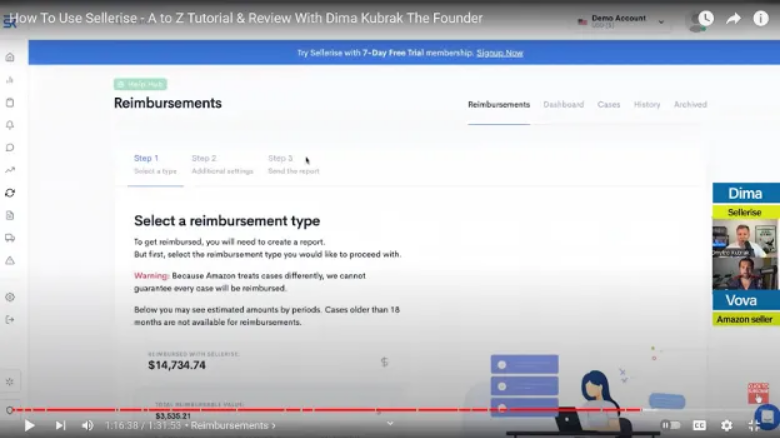Click the $3,535.21 reimbursable value
780x438 pixels.
[173, 416]
